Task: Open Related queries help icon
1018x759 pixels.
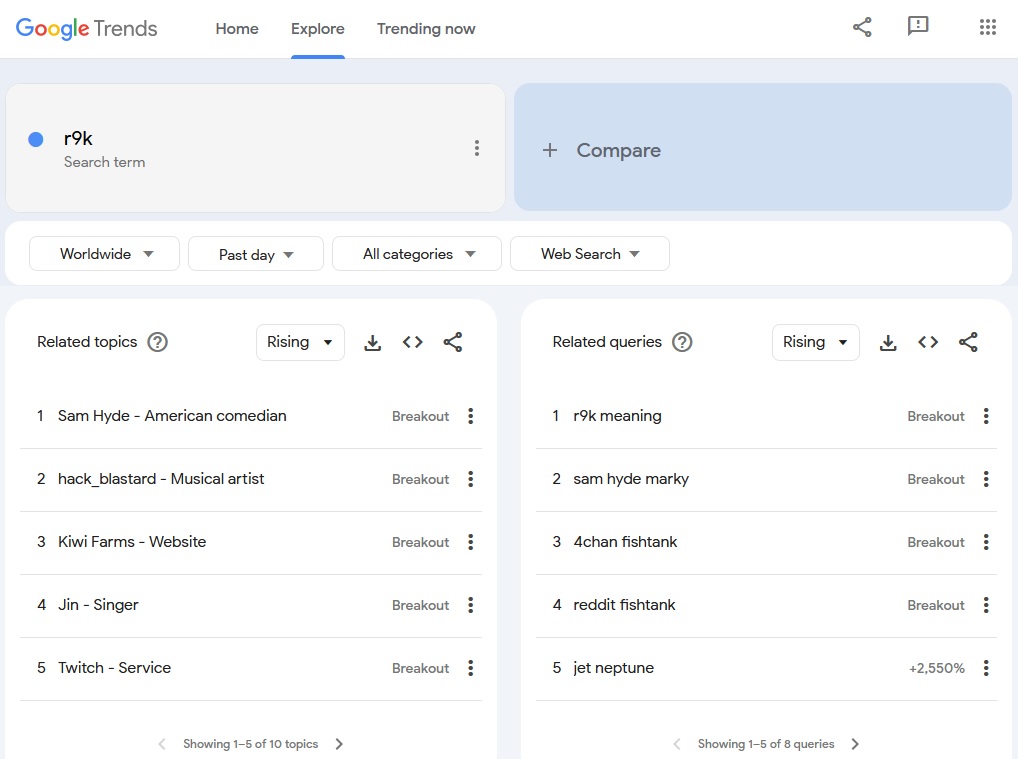Action: point(682,342)
